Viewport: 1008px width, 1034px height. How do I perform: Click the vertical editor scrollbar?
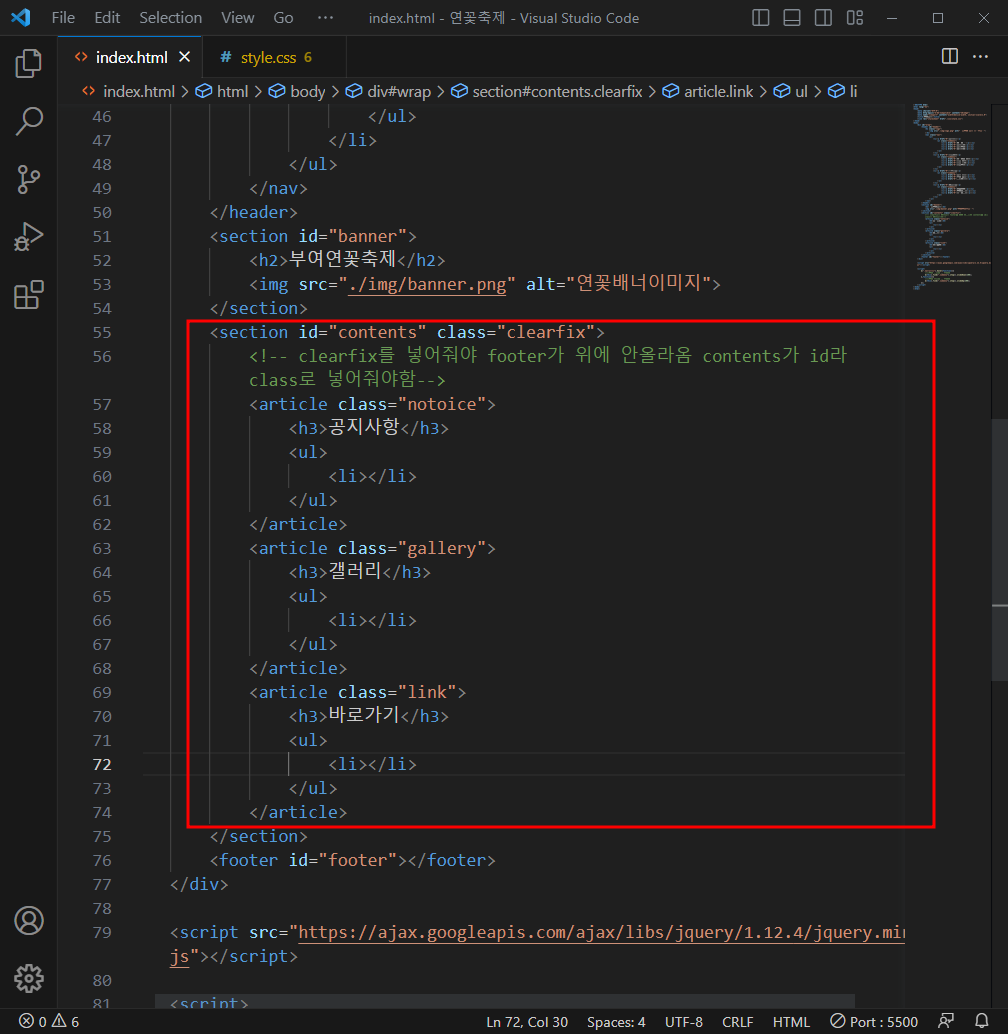point(999,549)
